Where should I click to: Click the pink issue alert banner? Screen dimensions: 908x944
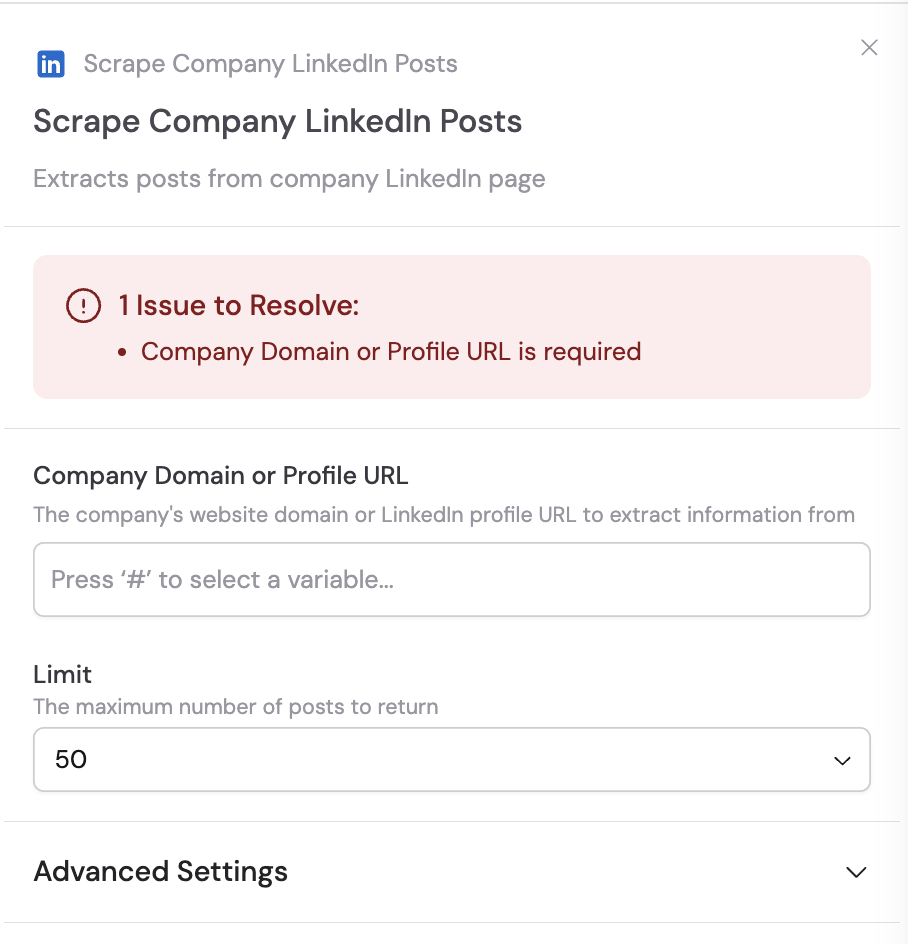pos(452,327)
